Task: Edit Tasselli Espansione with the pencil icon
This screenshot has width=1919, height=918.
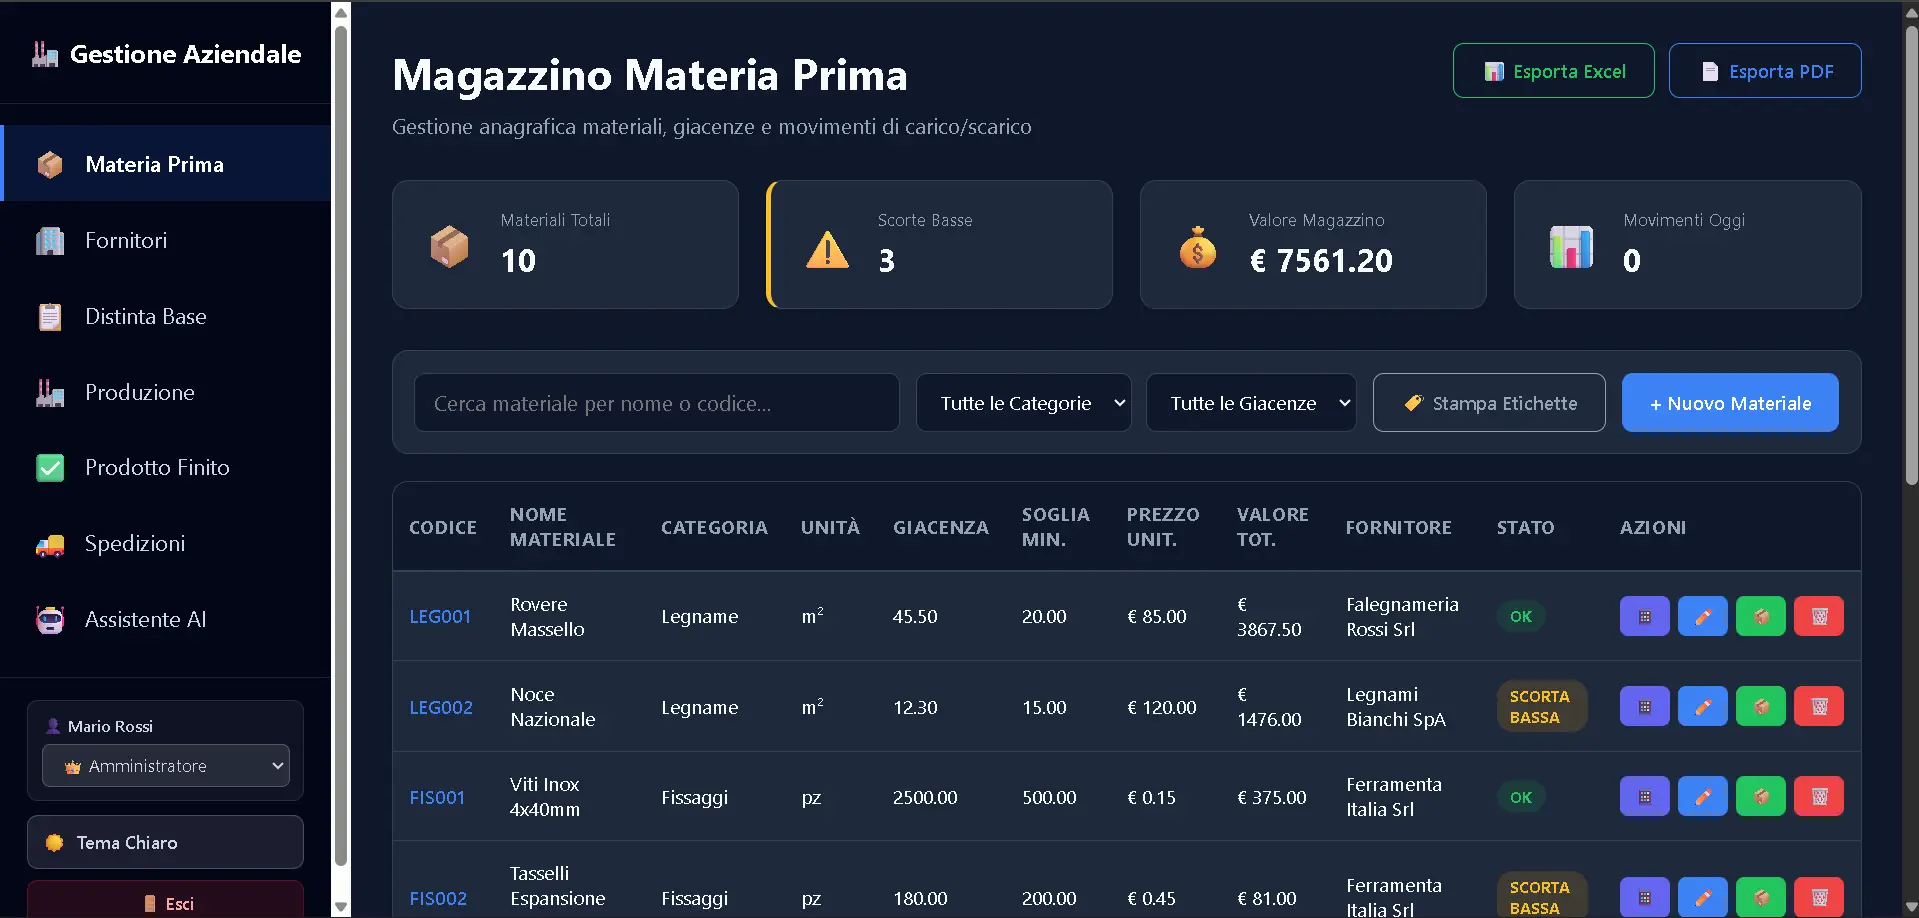Action: [1703, 897]
